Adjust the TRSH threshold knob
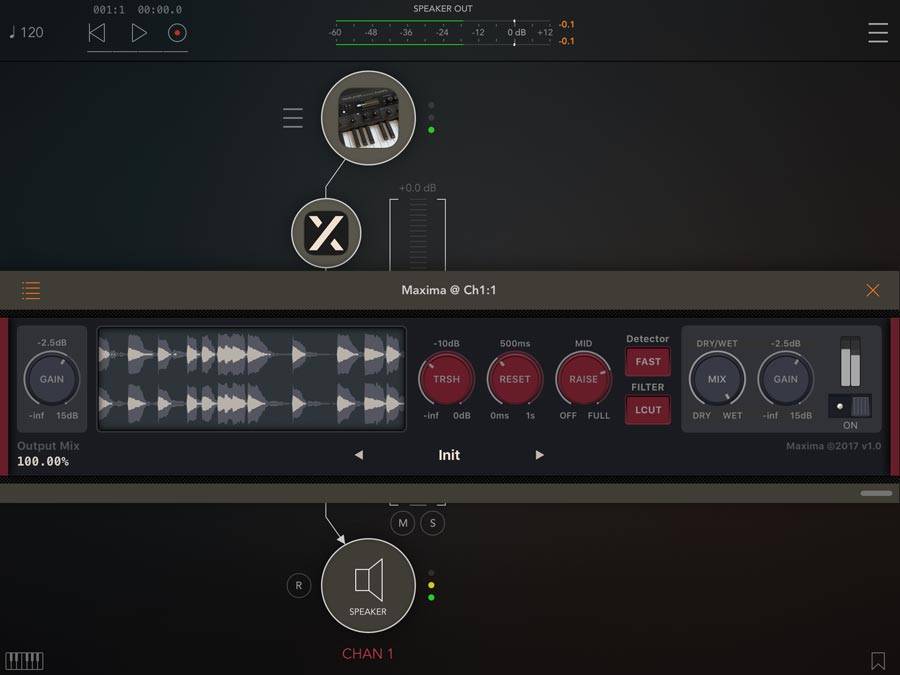Screen dimensions: 900x675 [446, 379]
